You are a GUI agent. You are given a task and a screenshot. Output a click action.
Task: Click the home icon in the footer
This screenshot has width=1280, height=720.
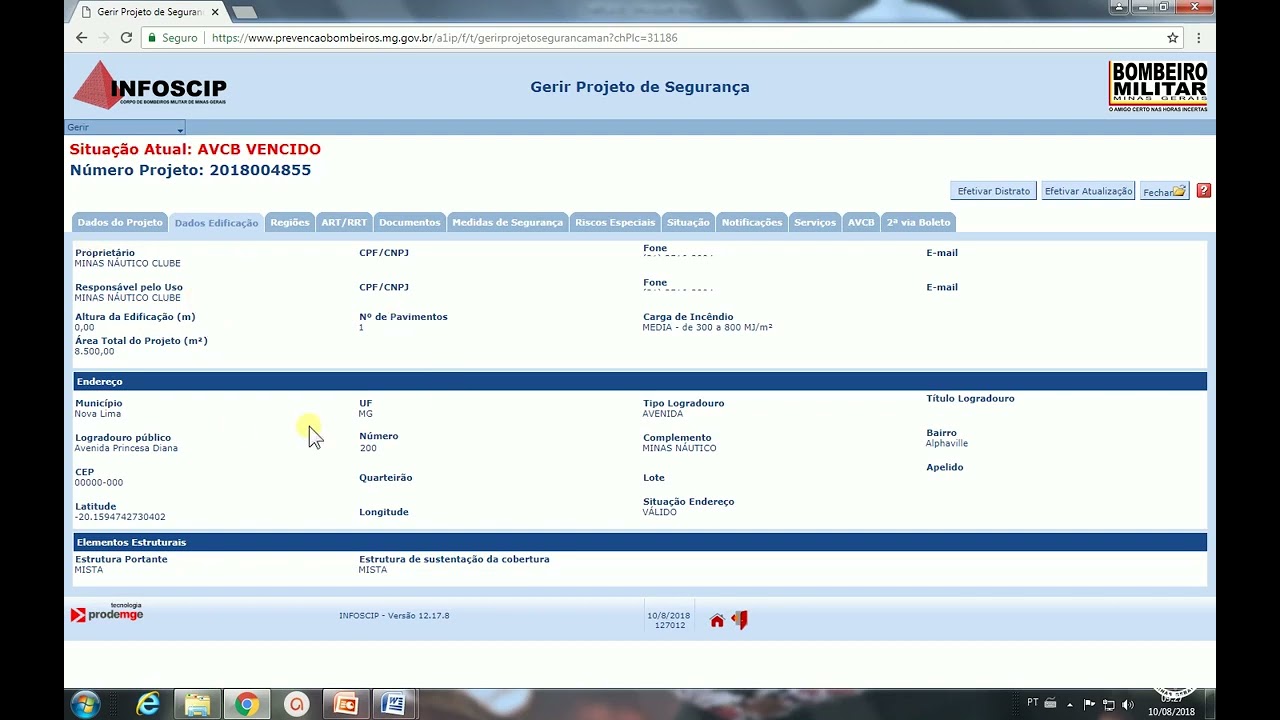coord(717,621)
